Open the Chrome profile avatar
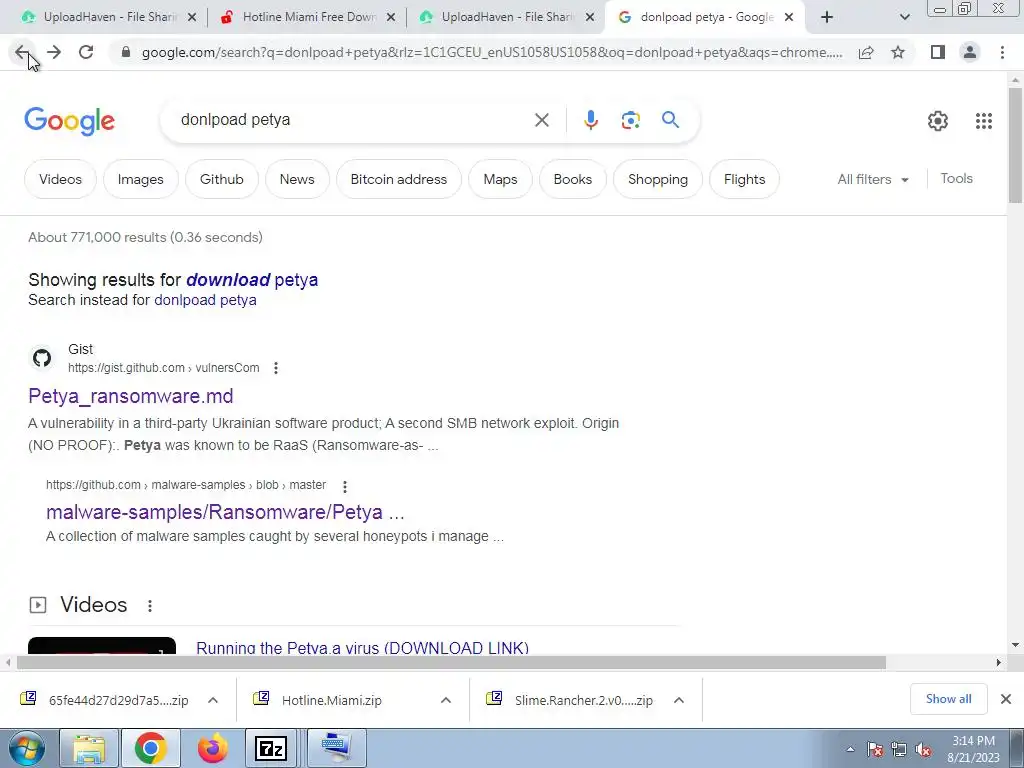This screenshot has width=1024, height=768. [x=970, y=52]
